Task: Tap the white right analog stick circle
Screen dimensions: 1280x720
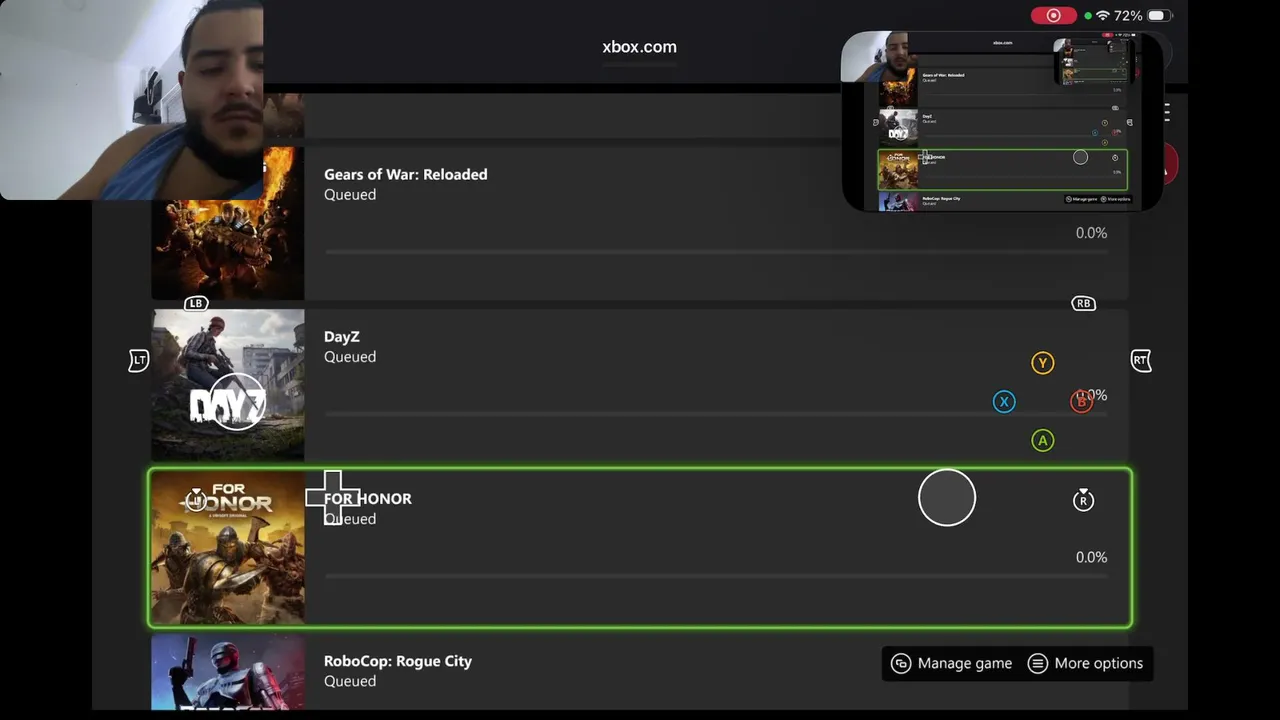Action: point(947,497)
